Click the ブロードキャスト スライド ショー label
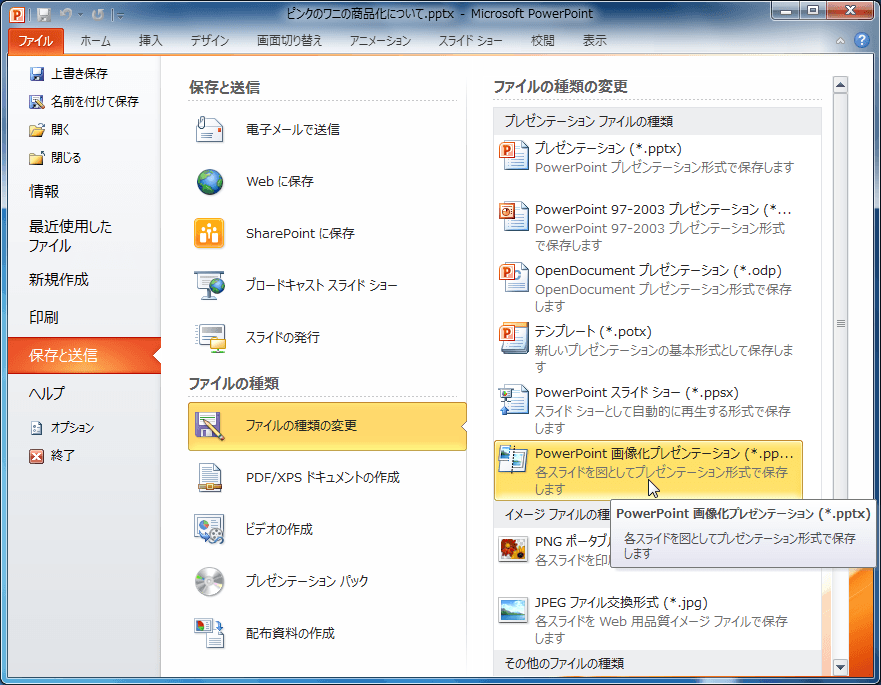Image resolution: width=881 pixels, height=685 pixels. pos(321,285)
